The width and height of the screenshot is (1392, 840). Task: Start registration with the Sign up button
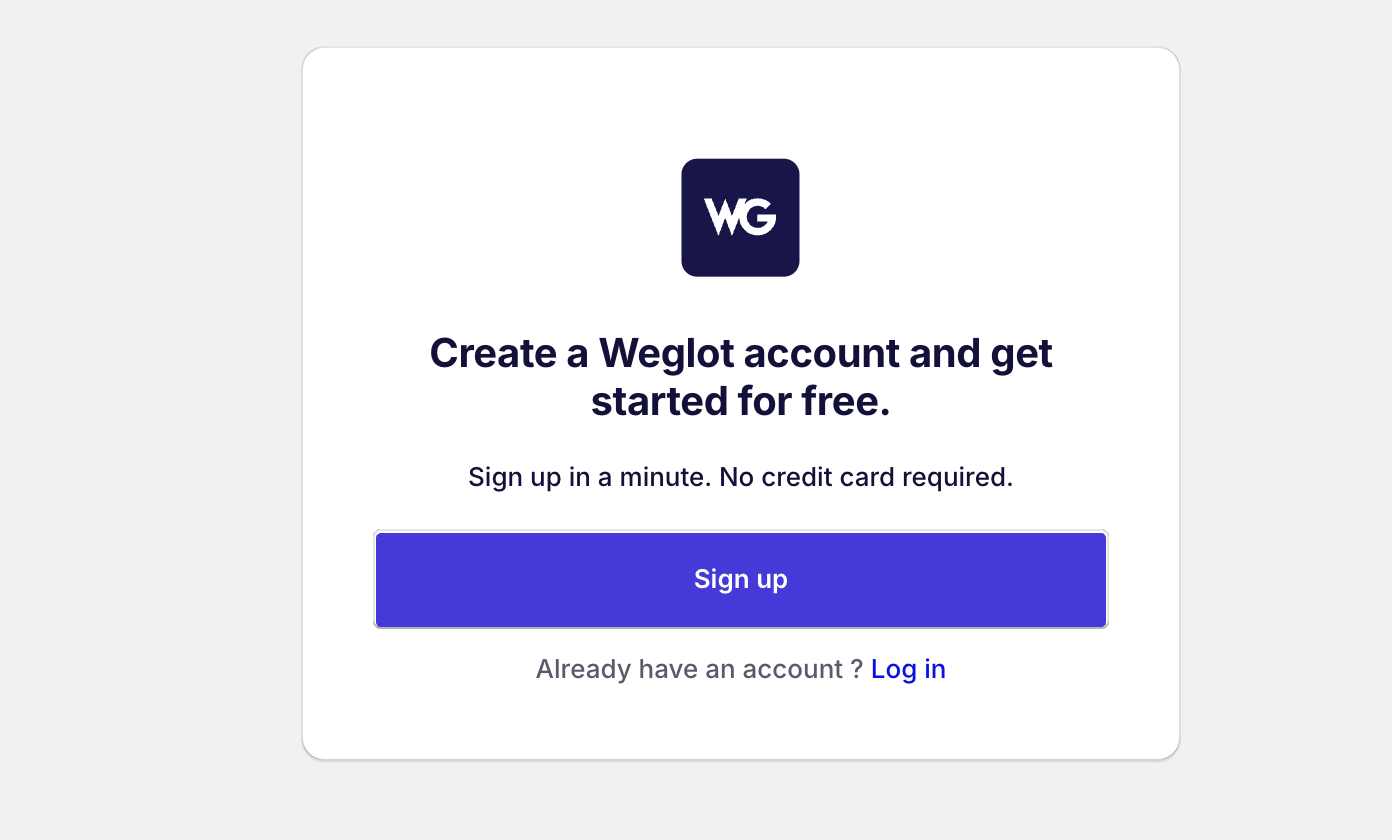(741, 579)
